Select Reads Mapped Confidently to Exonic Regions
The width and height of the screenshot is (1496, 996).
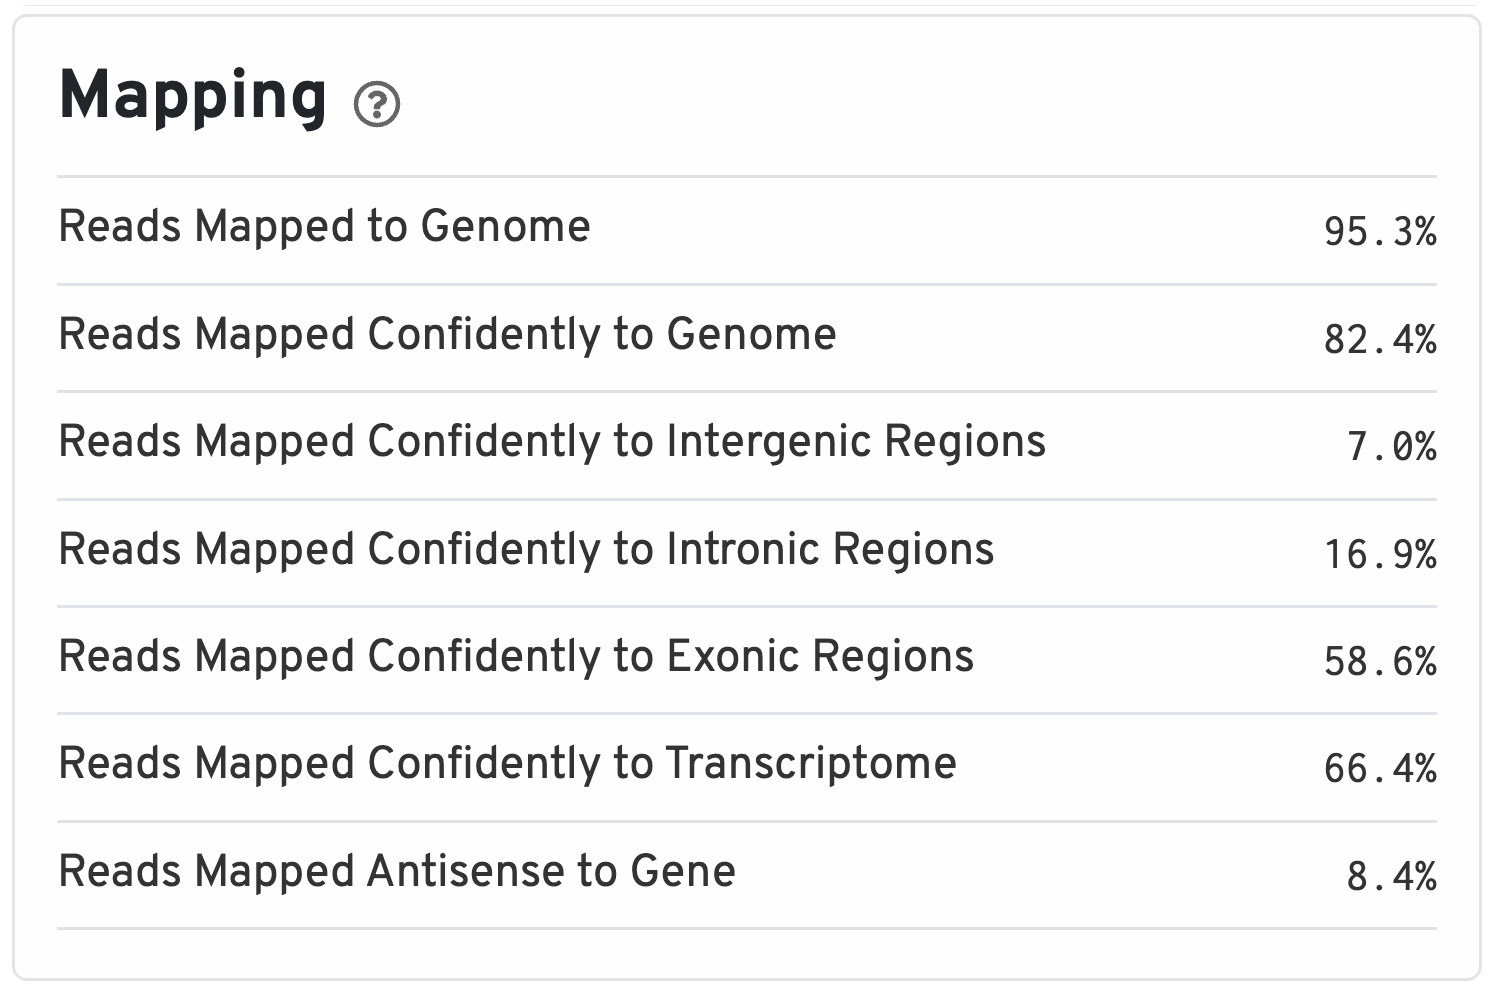click(516, 657)
